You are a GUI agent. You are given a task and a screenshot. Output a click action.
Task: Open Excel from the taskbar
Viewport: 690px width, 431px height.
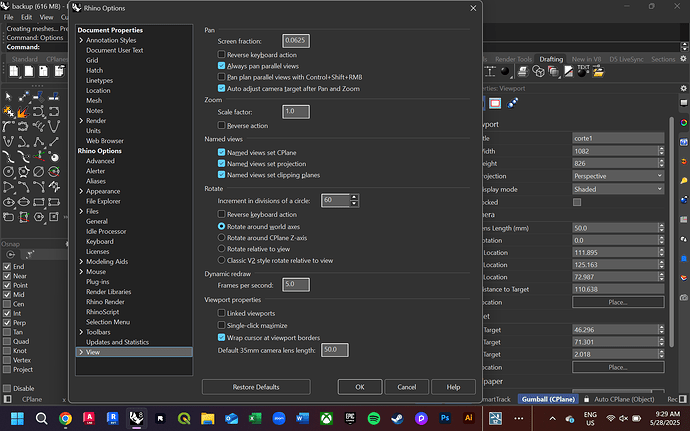coord(255,418)
